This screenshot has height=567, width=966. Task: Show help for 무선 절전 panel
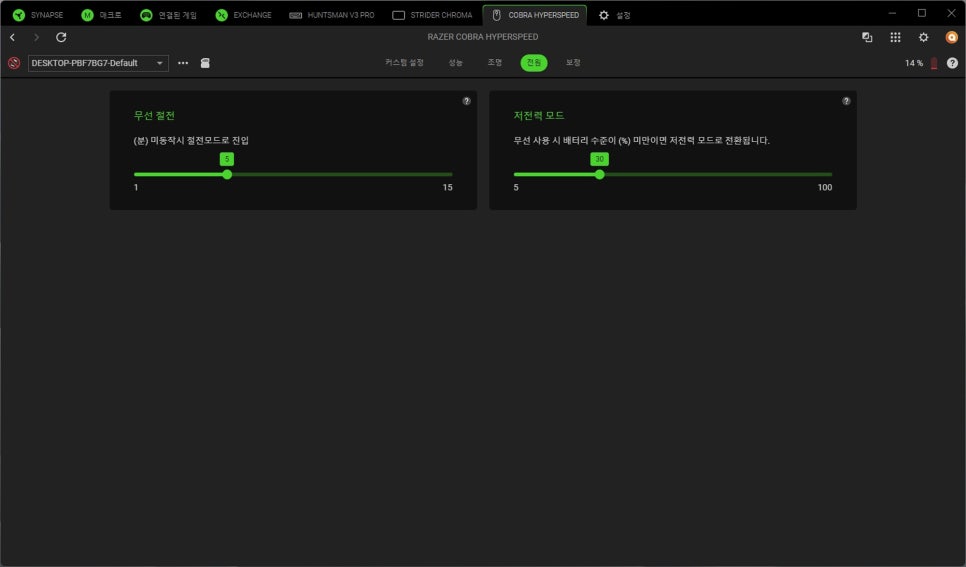point(466,101)
